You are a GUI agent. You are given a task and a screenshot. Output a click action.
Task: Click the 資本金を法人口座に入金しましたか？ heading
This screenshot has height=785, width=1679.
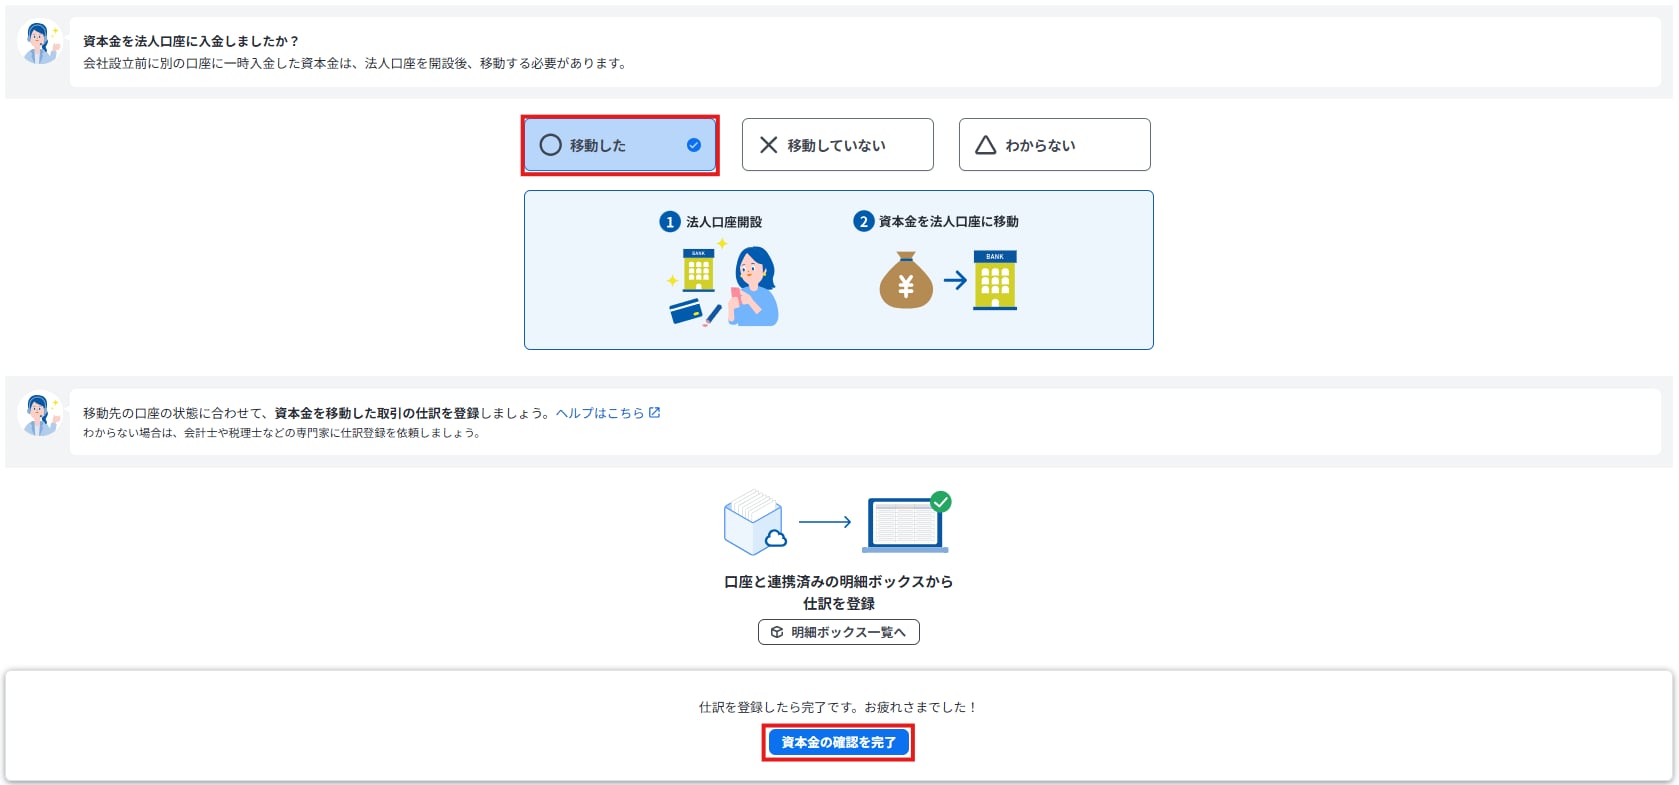[191, 41]
